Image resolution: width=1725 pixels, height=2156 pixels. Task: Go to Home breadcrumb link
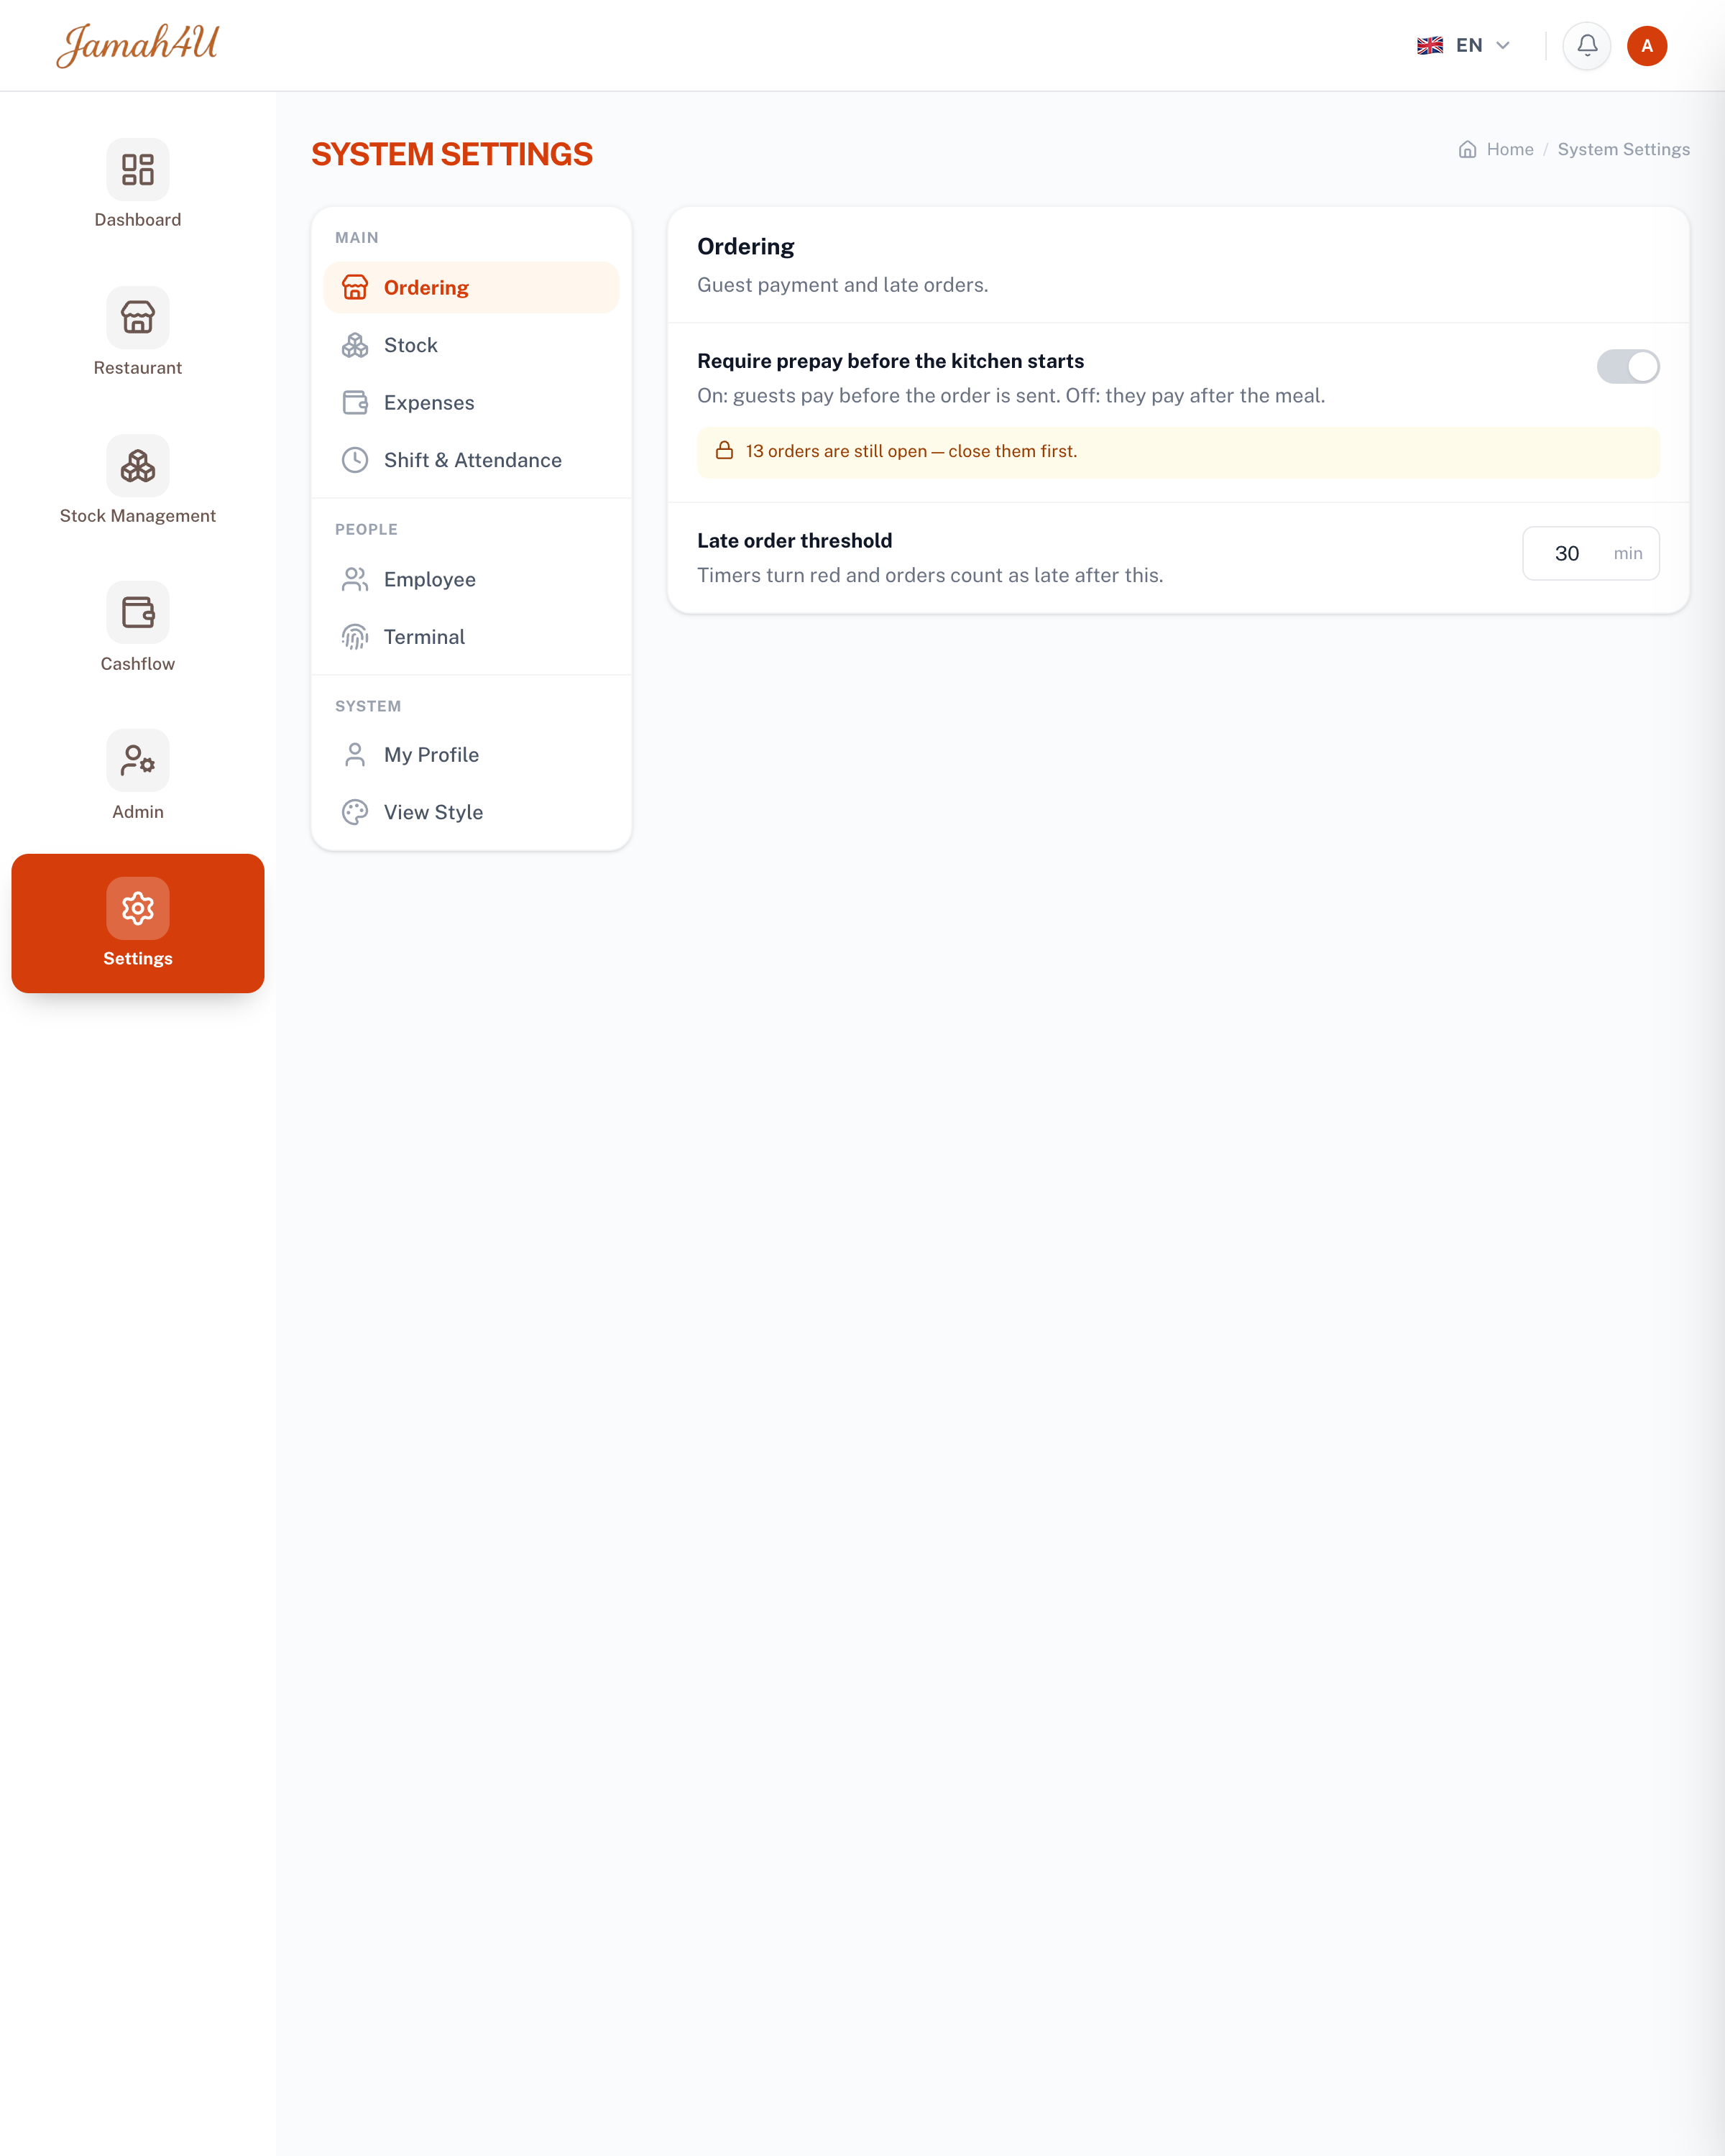1509,150
